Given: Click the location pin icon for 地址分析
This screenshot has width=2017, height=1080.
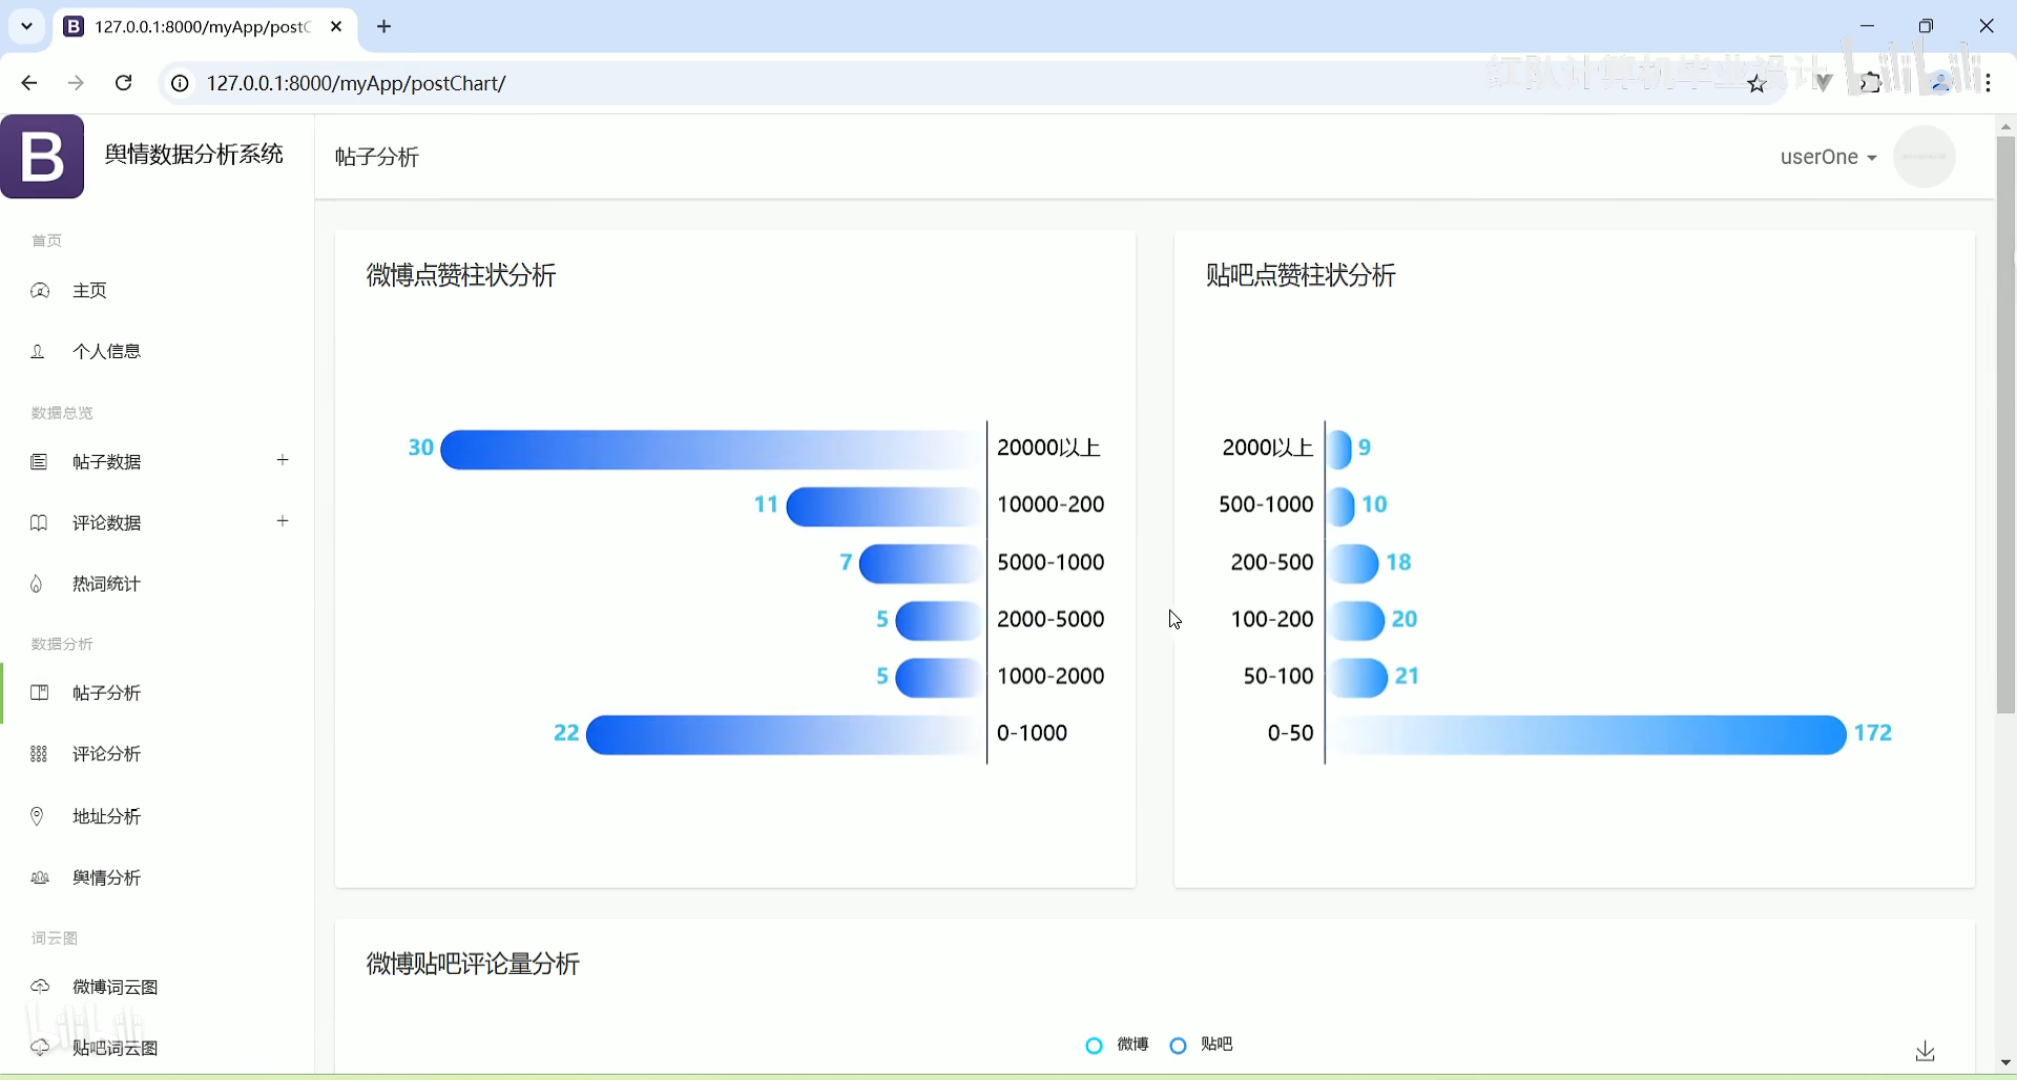Looking at the screenshot, I should [37, 816].
